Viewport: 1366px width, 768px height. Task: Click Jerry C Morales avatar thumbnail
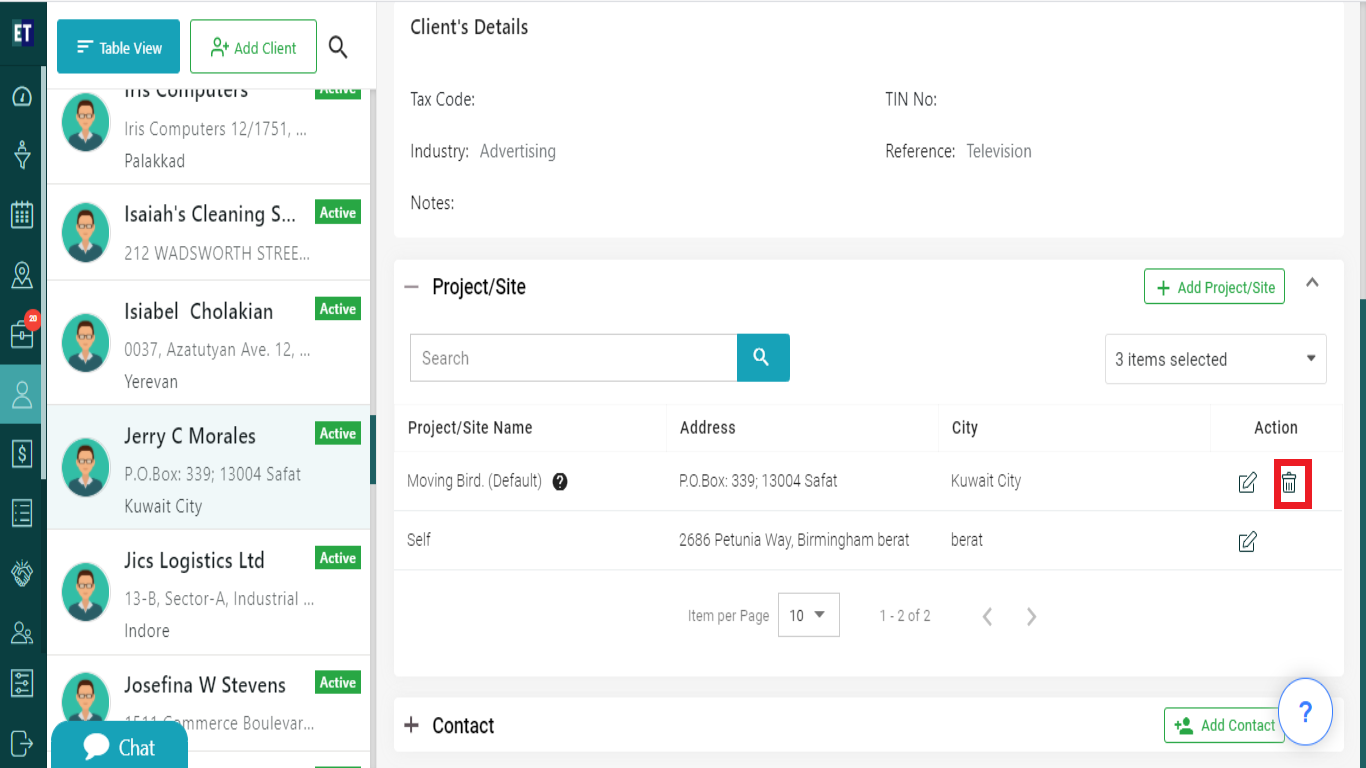point(86,467)
